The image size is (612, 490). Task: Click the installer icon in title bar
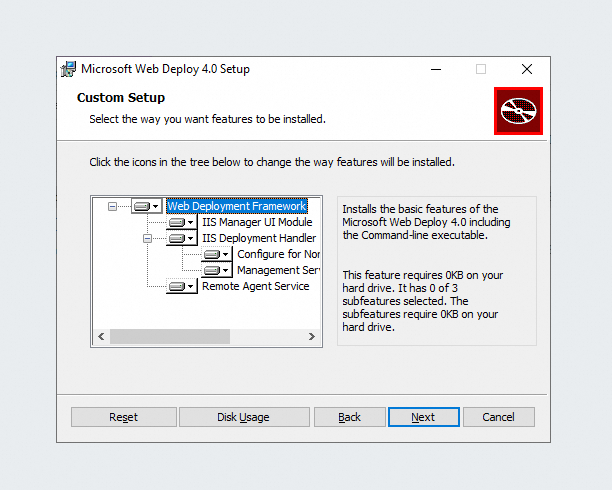pyautogui.click(x=69, y=69)
